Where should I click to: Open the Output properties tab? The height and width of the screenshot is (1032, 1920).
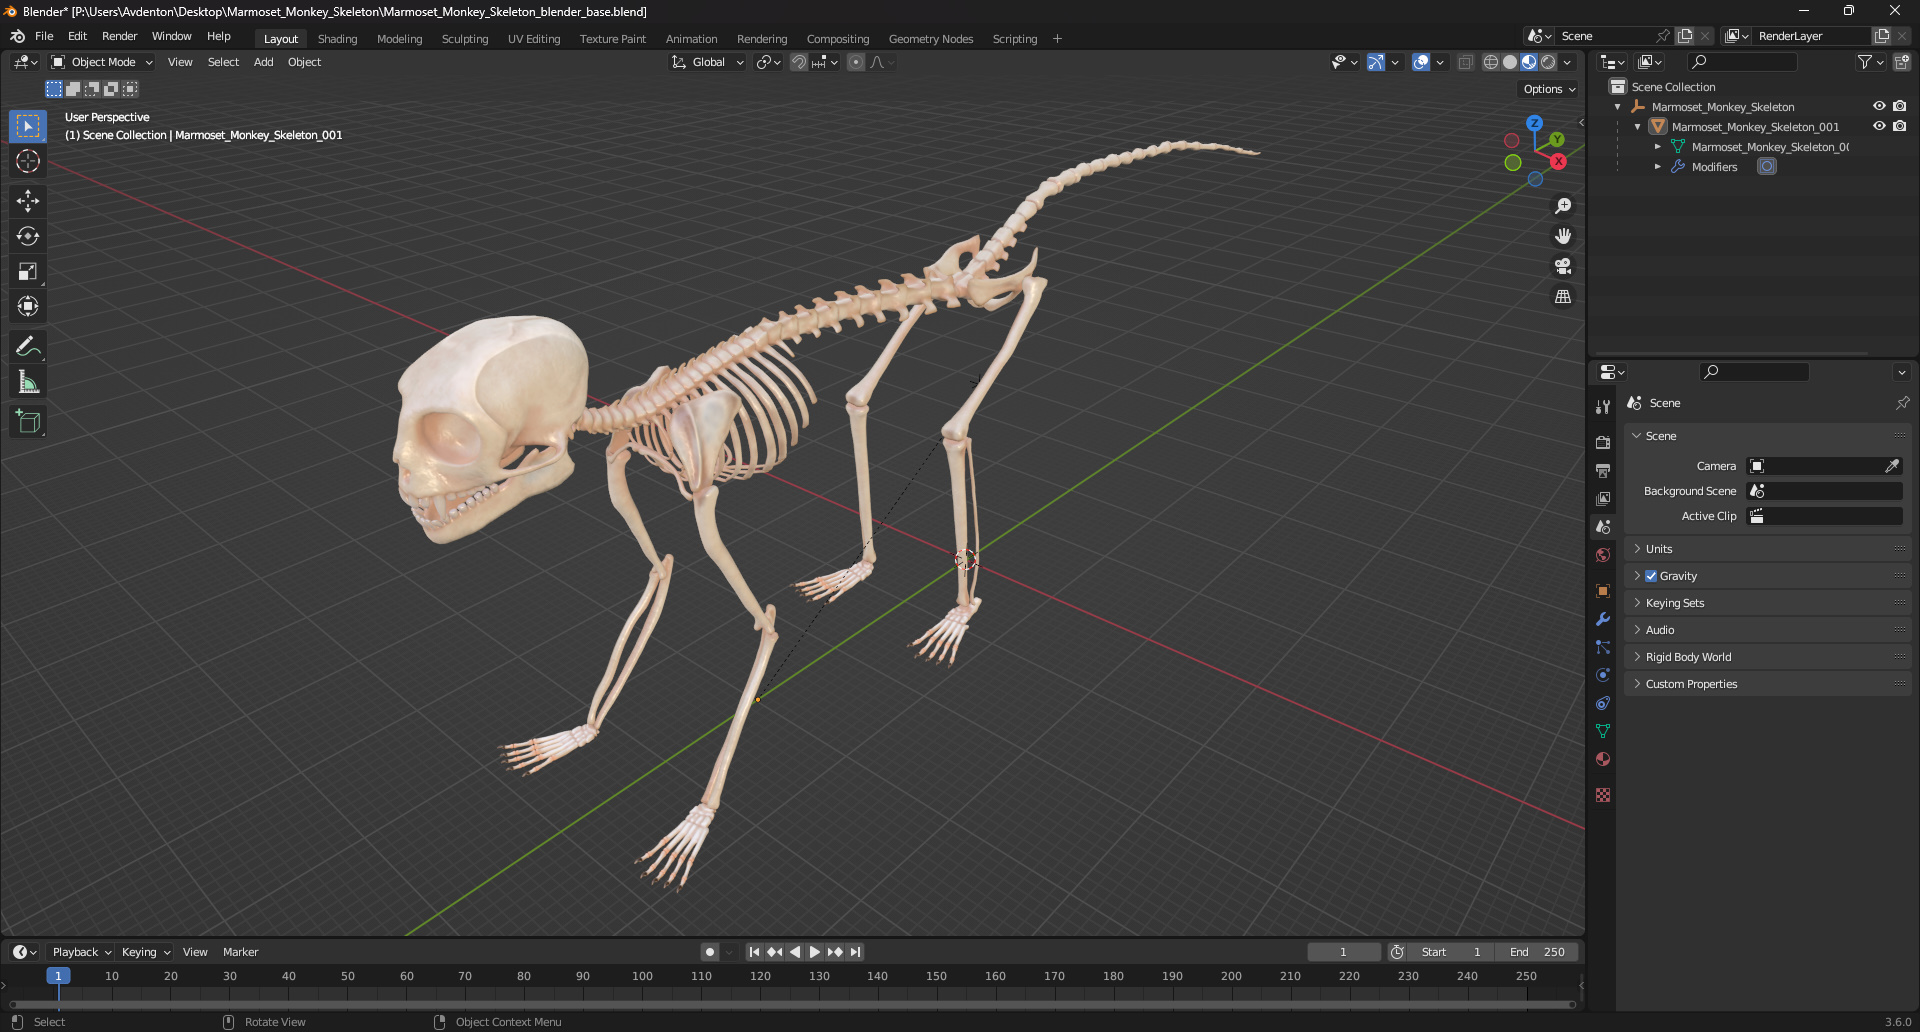click(x=1603, y=470)
